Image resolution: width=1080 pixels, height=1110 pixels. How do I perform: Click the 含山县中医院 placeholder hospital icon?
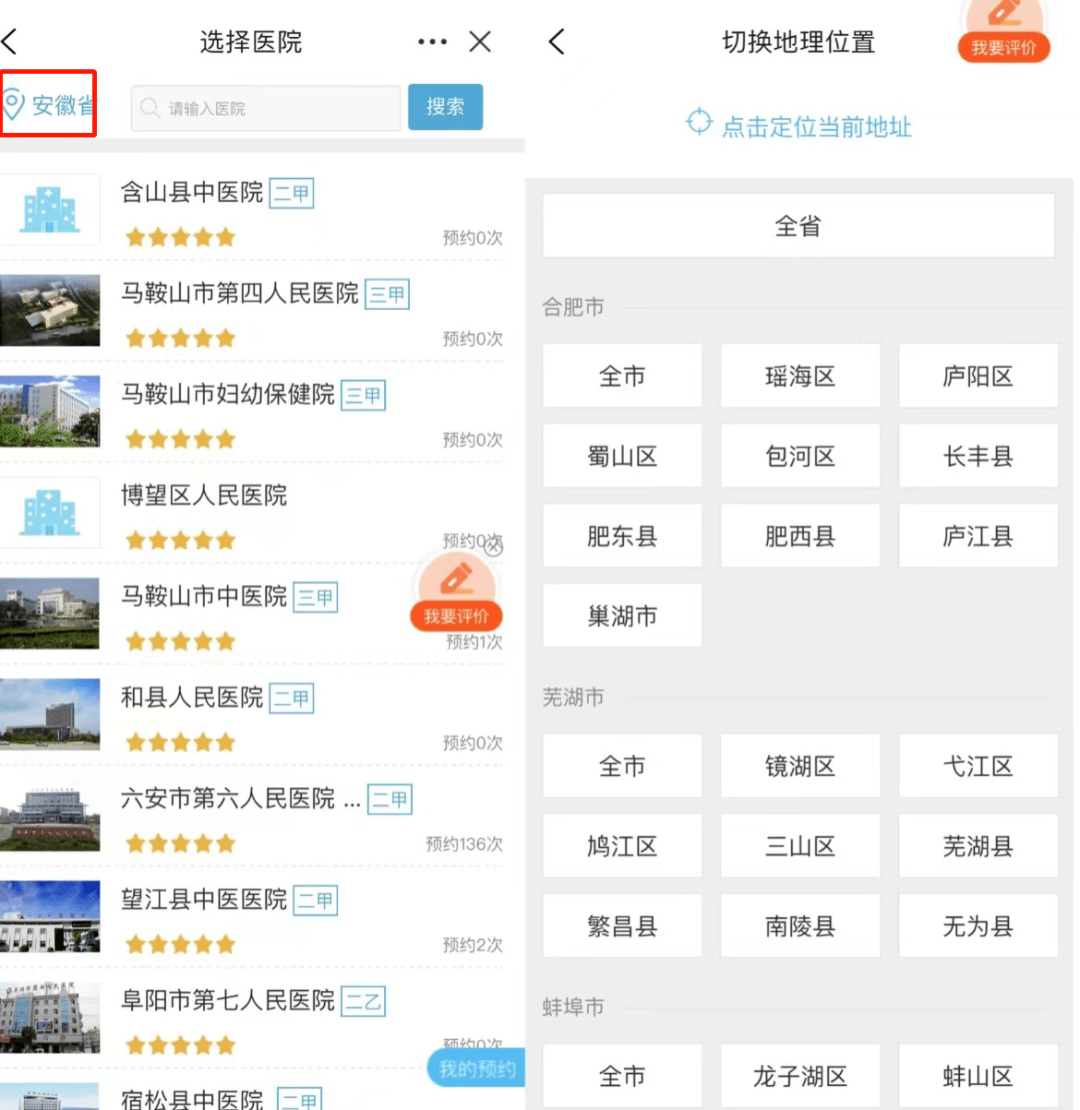tap(50, 209)
